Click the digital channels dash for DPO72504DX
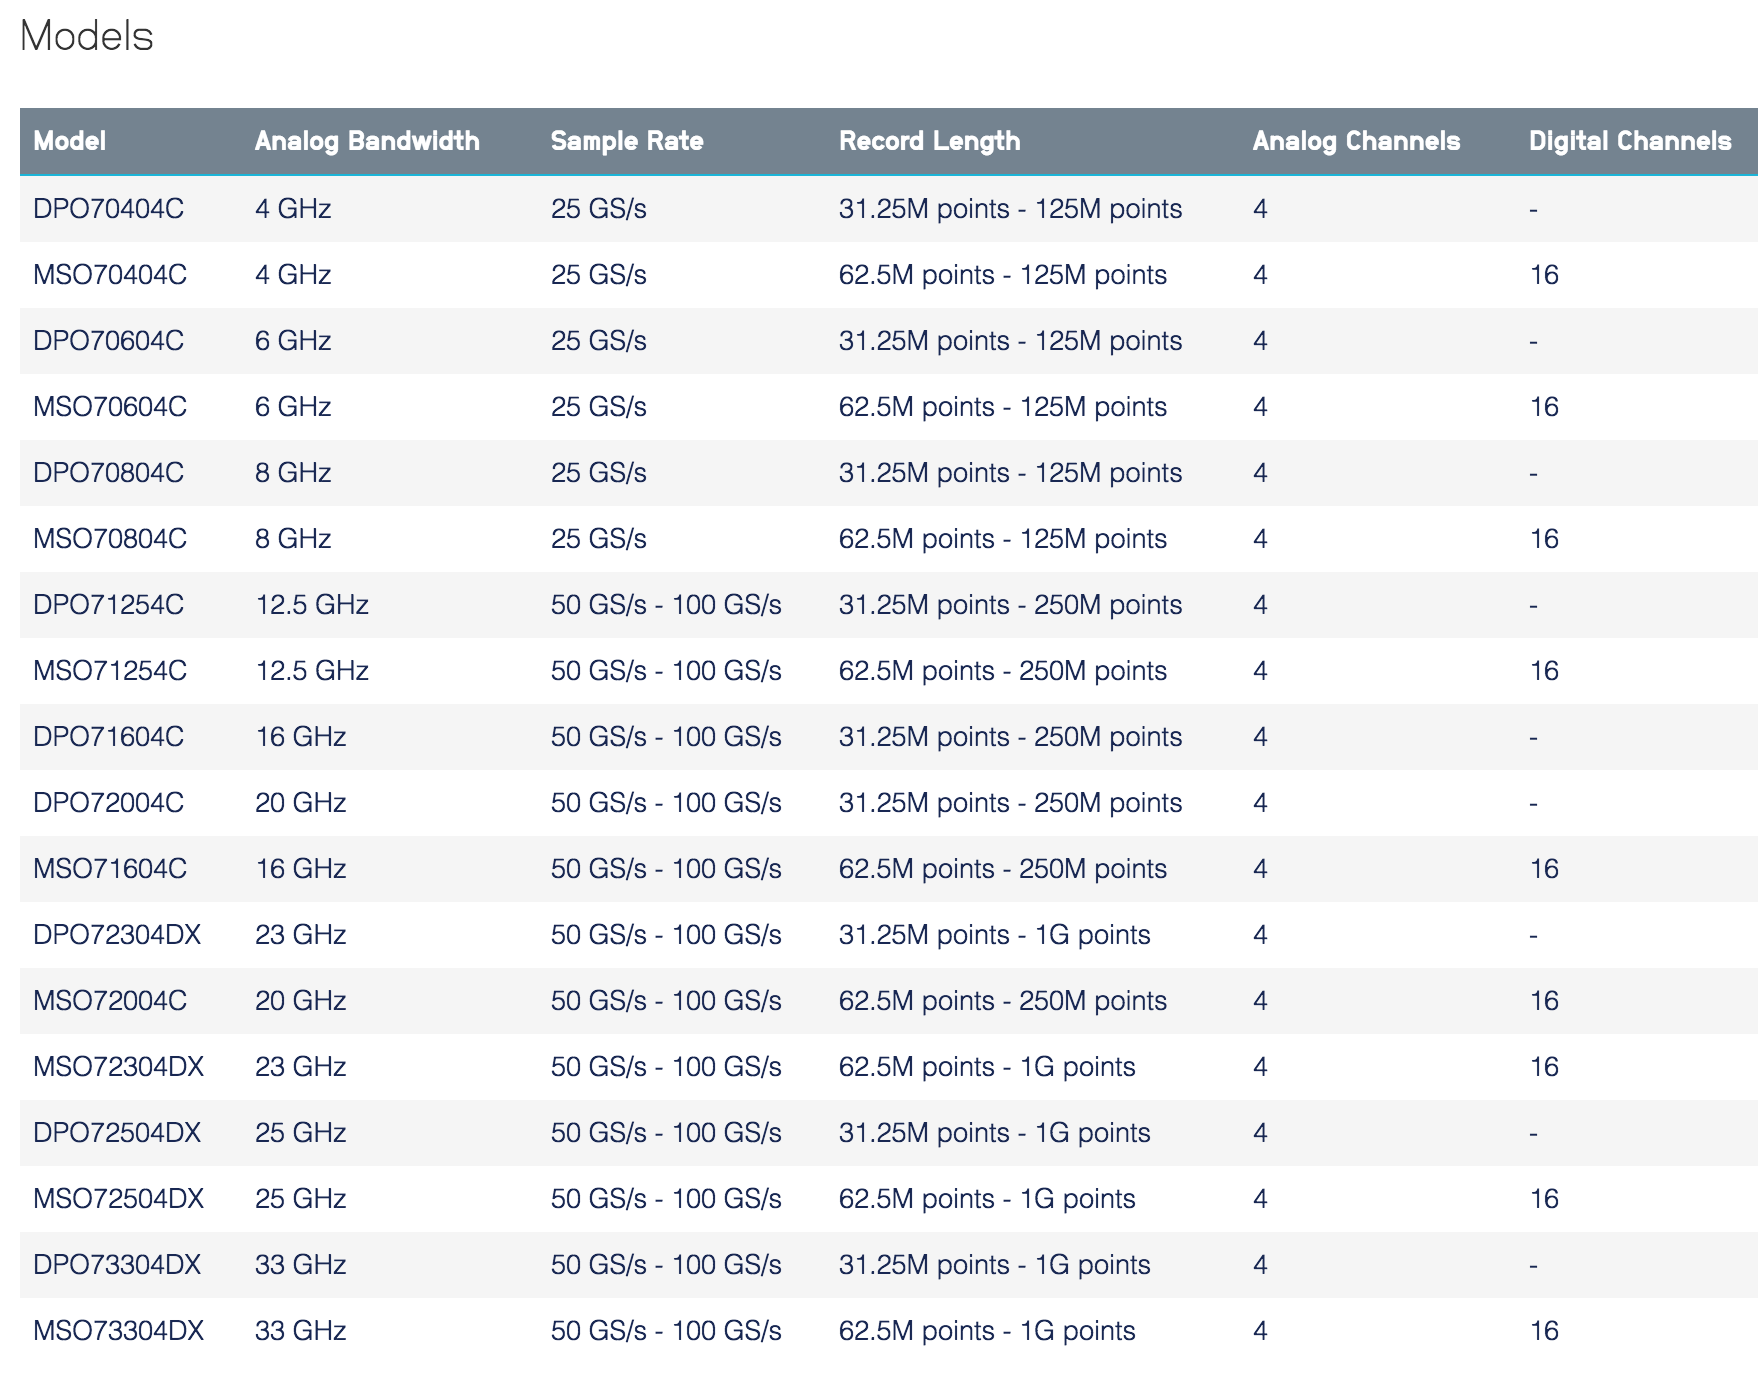The height and width of the screenshot is (1394, 1758). [1534, 1134]
